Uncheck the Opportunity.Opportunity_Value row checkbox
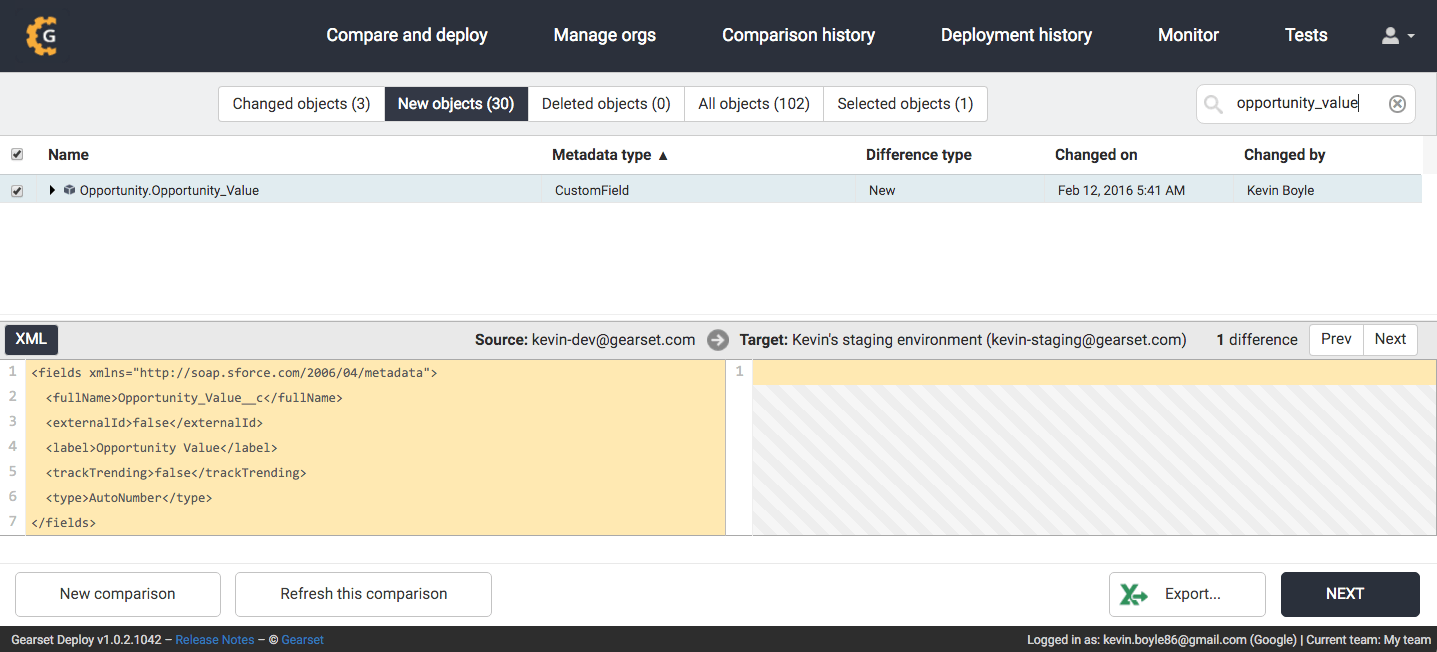This screenshot has height=652, width=1437. tap(17, 191)
